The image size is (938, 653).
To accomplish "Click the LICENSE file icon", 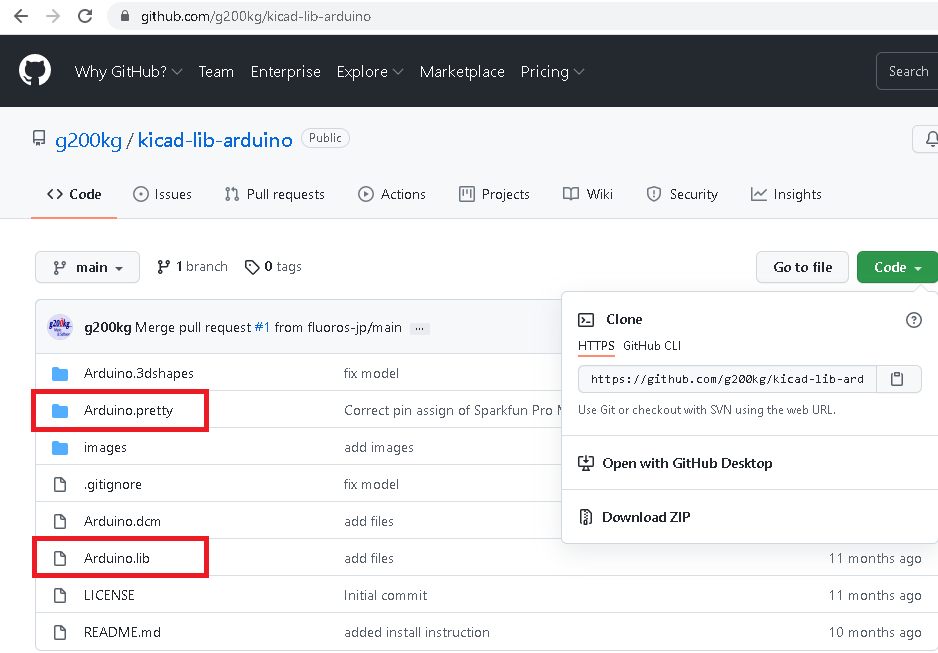I will (60, 596).
